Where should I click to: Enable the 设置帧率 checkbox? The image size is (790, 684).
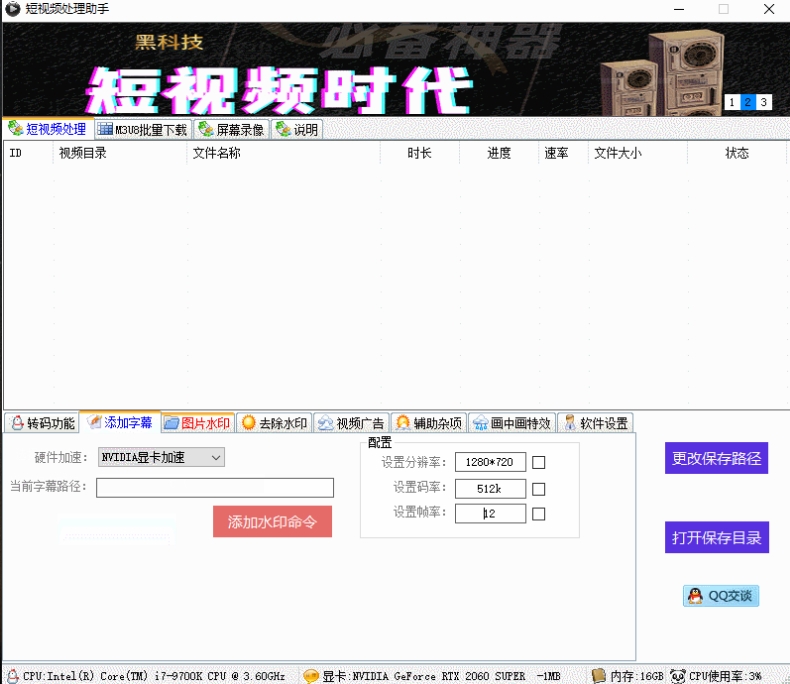click(539, 514)
